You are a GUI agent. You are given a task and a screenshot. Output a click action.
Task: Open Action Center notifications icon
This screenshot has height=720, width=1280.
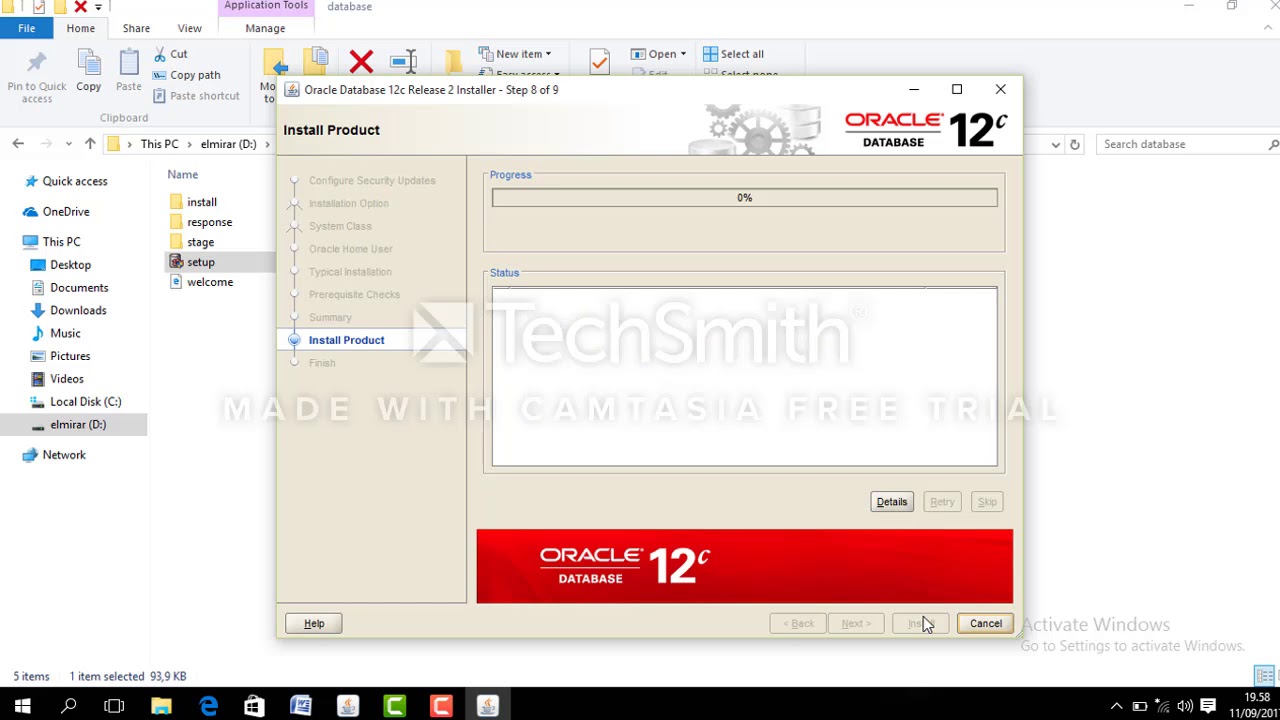(x=1208, y=706)
